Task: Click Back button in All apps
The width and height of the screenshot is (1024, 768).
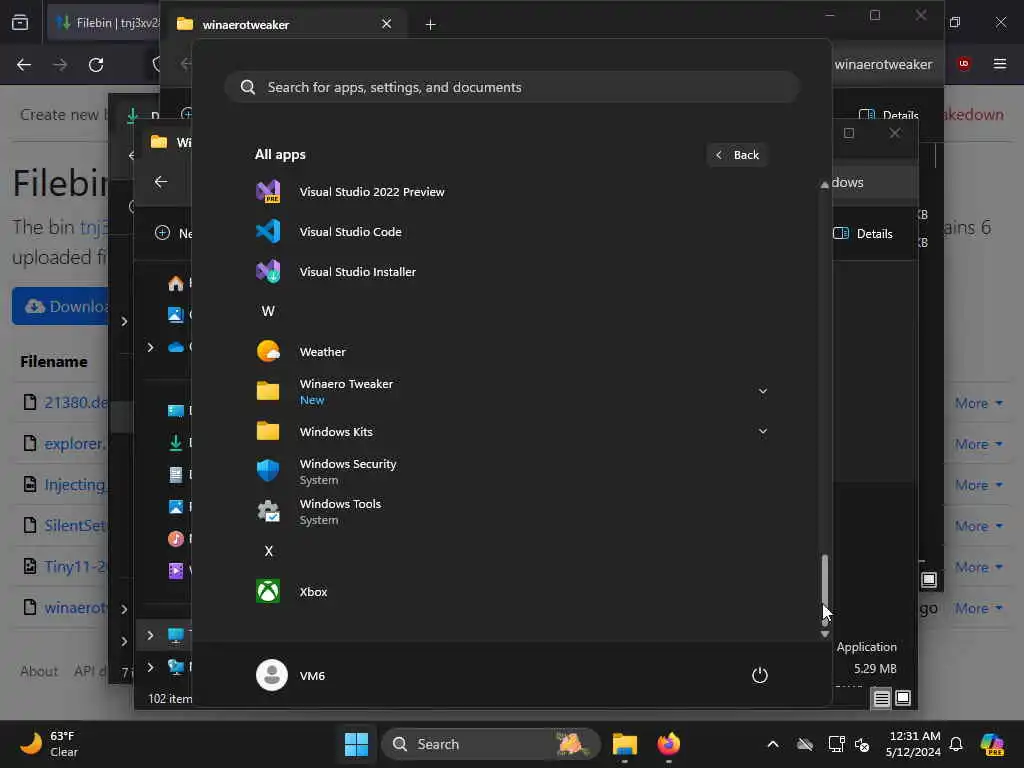Action: pyautogui.click(x=737, y=155)
